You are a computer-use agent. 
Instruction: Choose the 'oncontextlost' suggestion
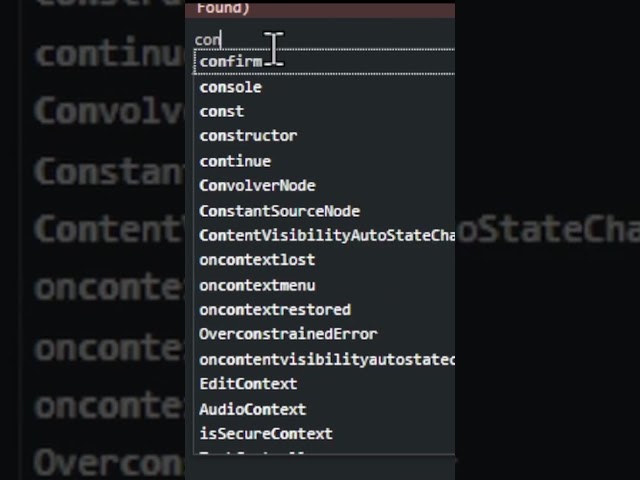257,260
